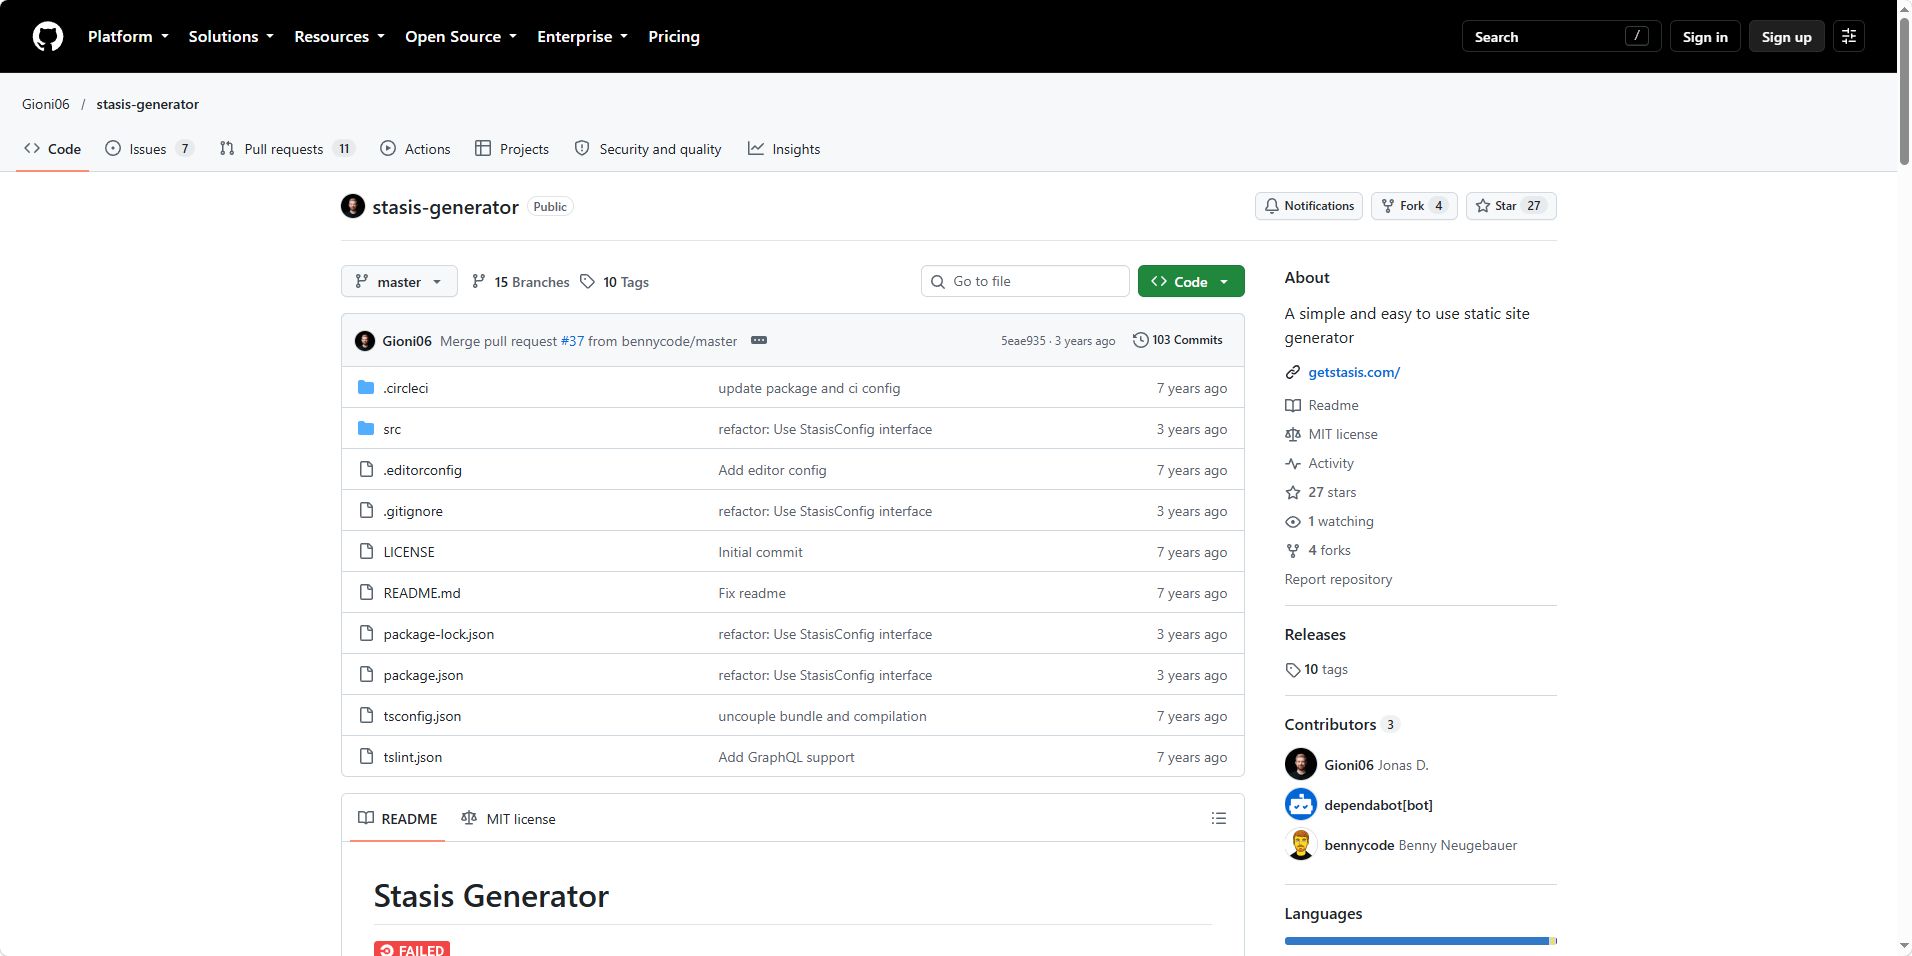Open the package.json file
1912x956 pixels.
(x=423, y=675)
